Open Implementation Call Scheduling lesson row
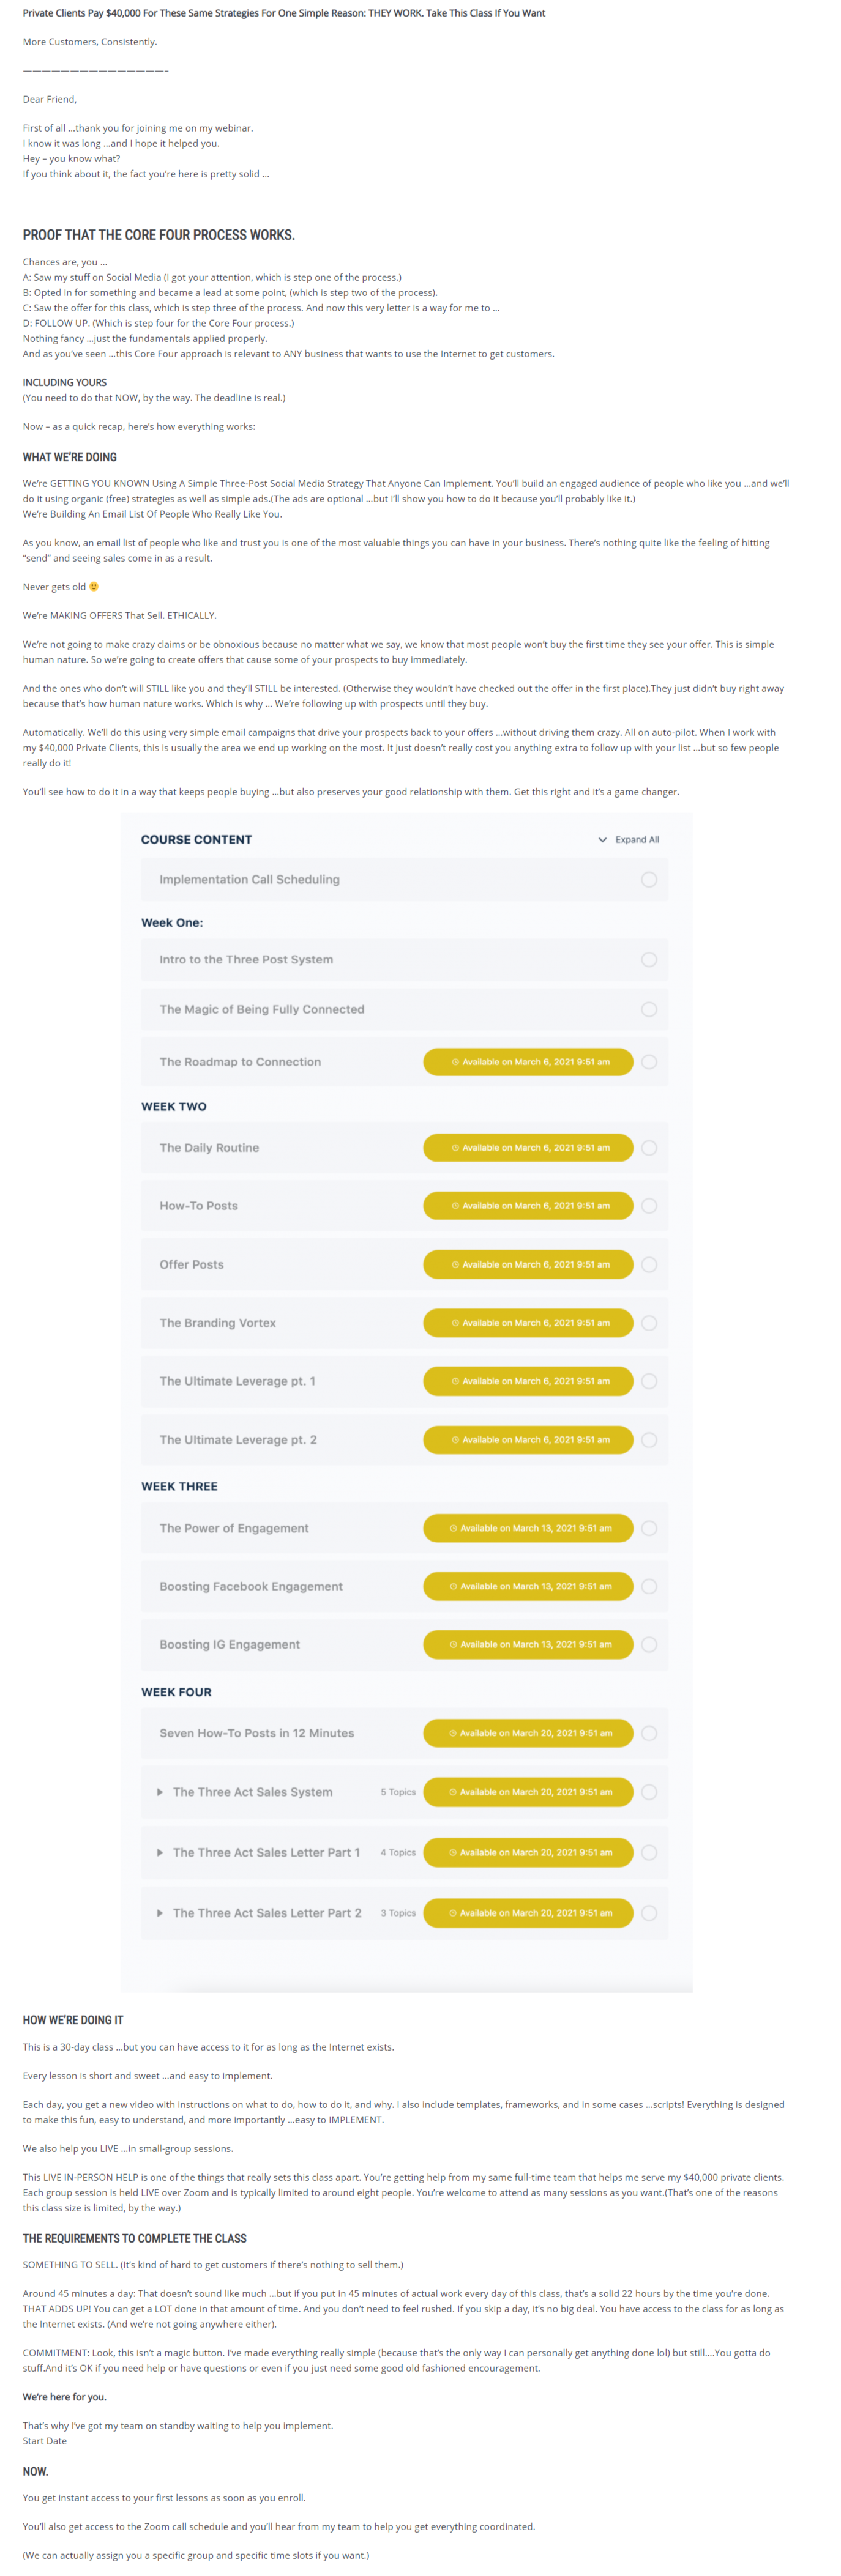 click(404, 879)
